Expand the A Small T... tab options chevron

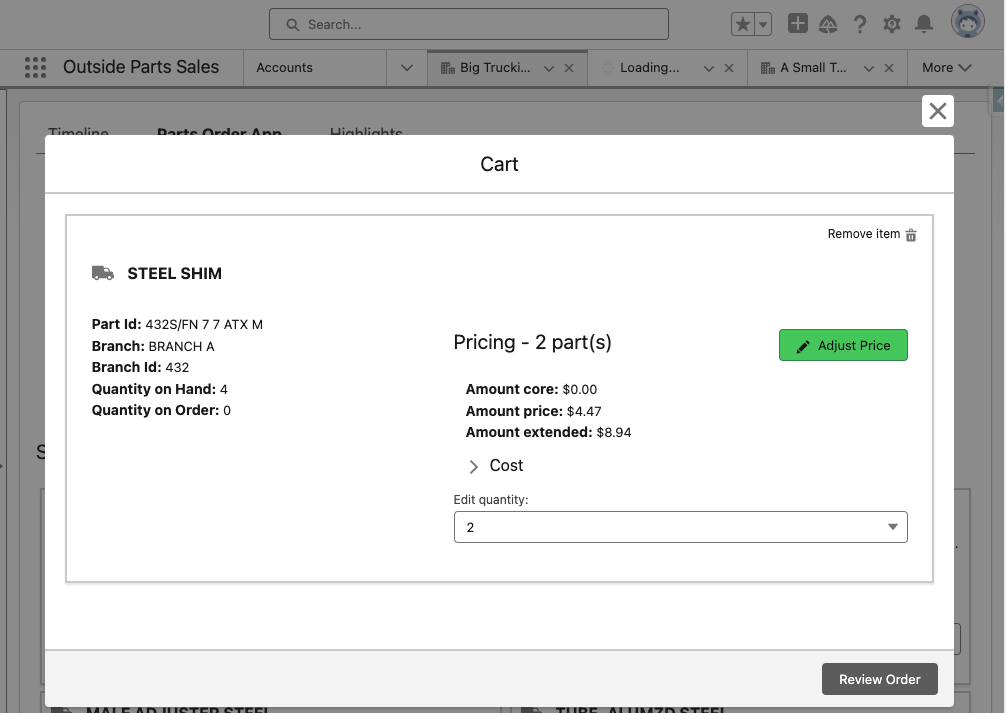(869, 68)
